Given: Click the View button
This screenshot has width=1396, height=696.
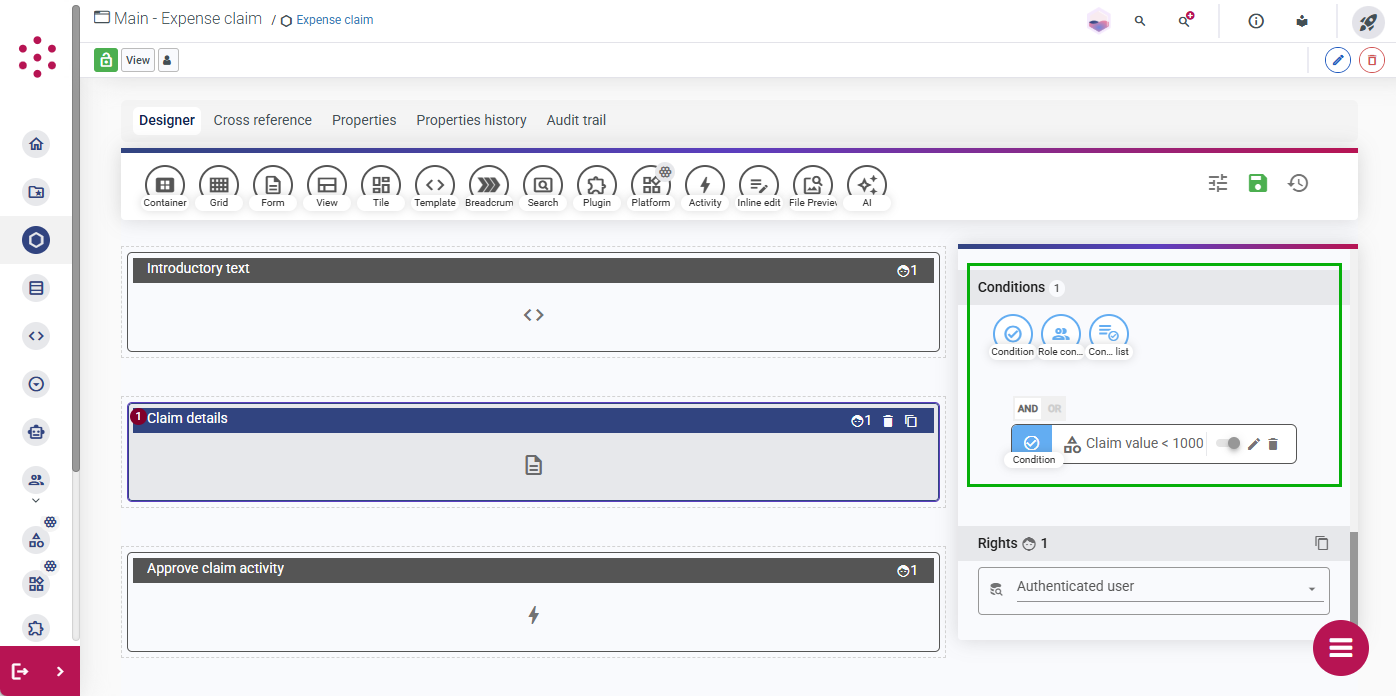Looking at the screenshot, I should (138, 60).
